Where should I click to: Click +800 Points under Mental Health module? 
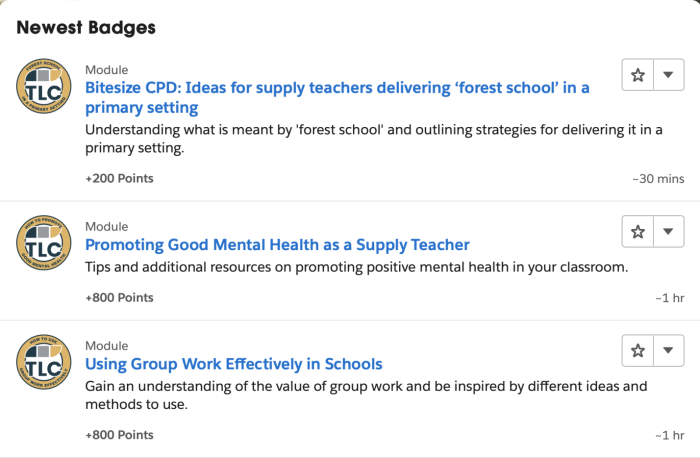pyautogui.click(x=119, y=297)
